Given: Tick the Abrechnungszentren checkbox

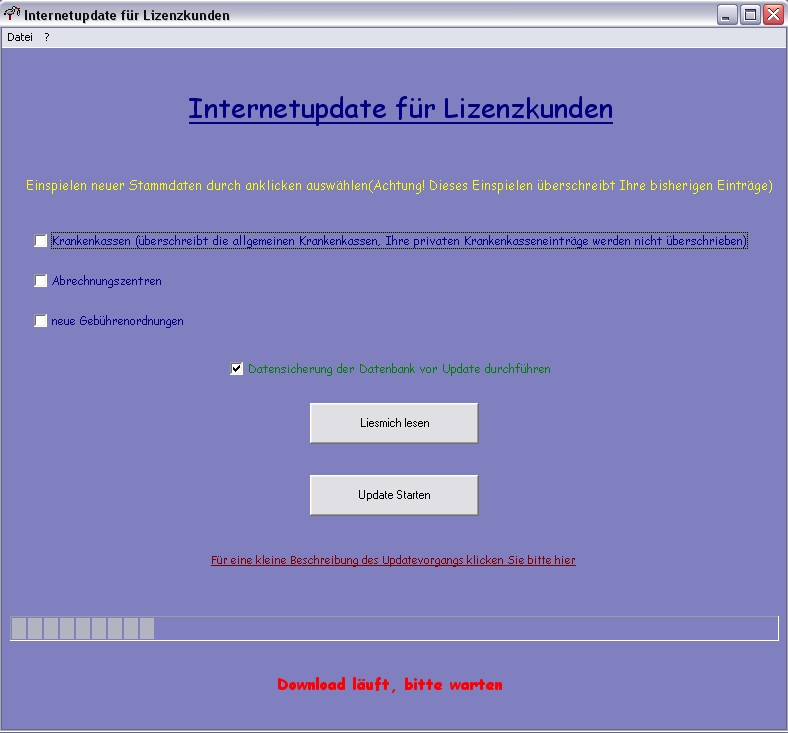Looking at the screenshot, I should pyautogui.click(x=41, y=281).
